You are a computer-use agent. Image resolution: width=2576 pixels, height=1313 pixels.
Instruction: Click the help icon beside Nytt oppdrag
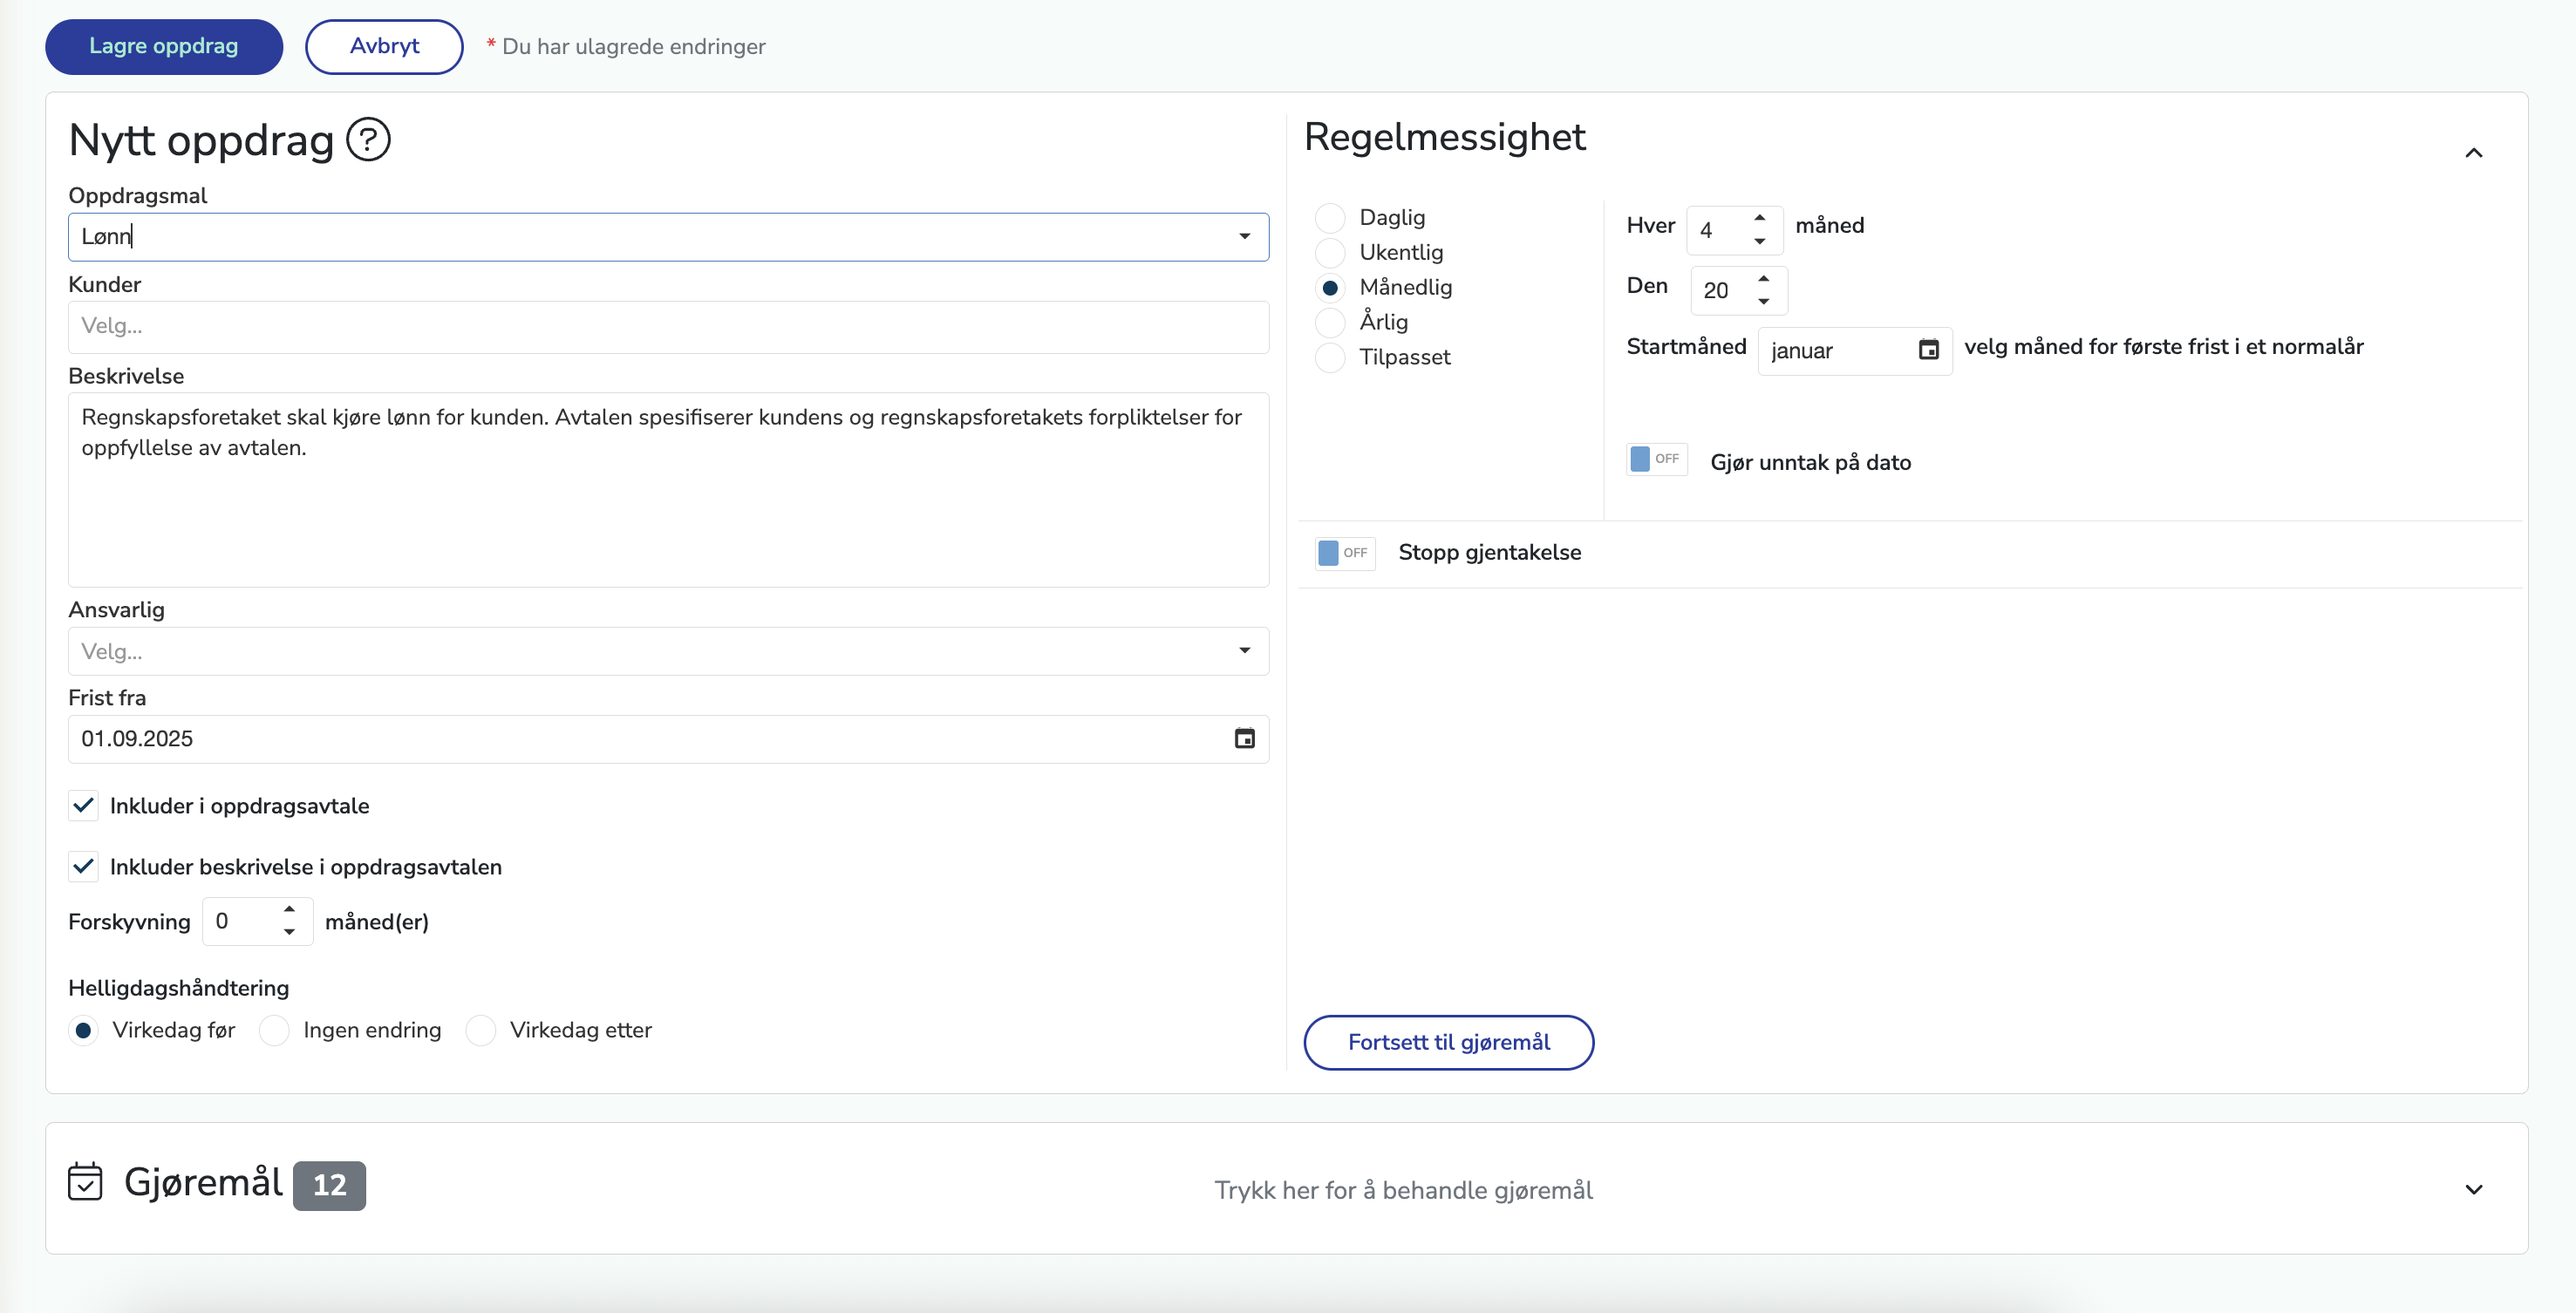368,140
